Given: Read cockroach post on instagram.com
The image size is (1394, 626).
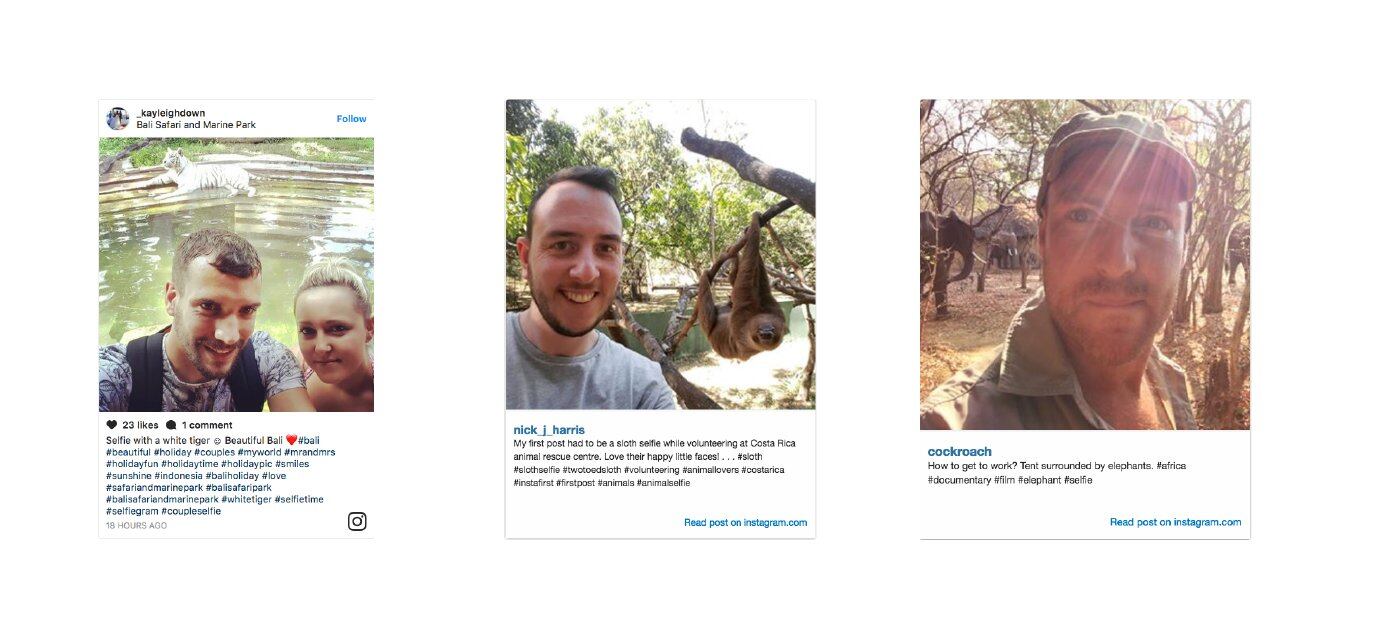Looking at the screenshot, I should (1175, 522).
